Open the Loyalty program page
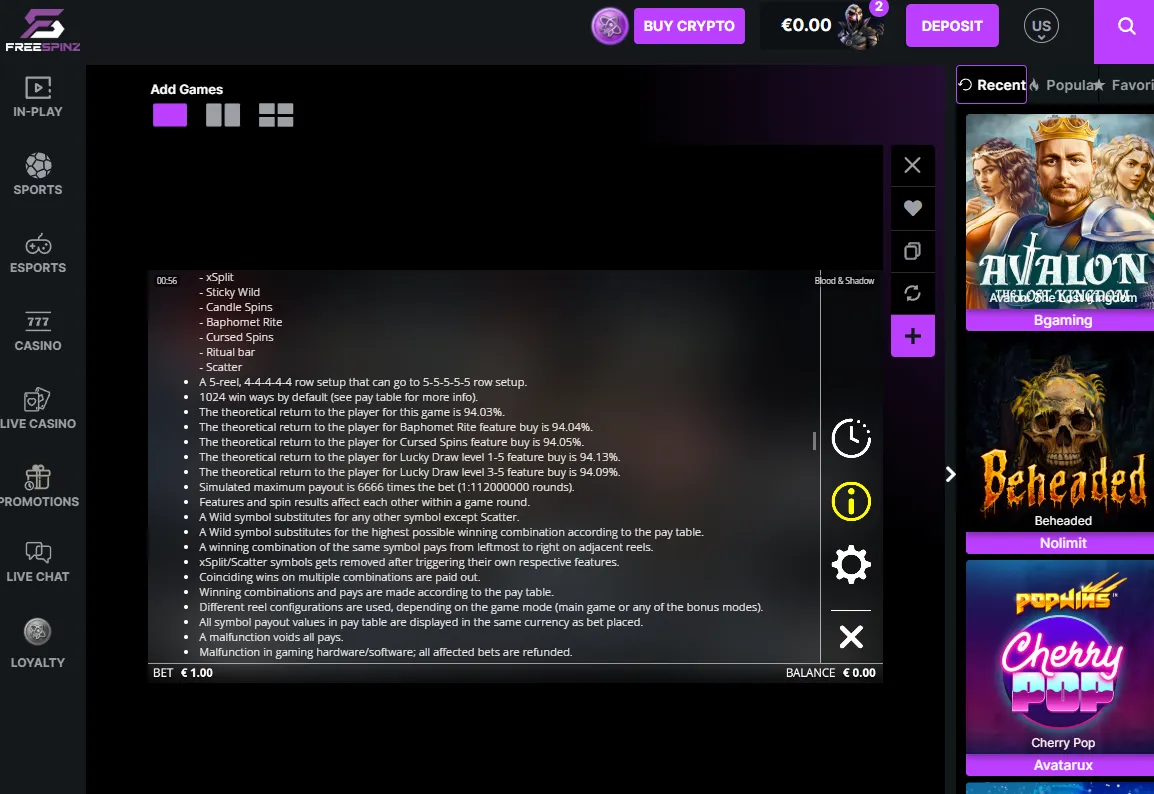Viewport: 1154px width, 794px height. click(x=38, y=644)
